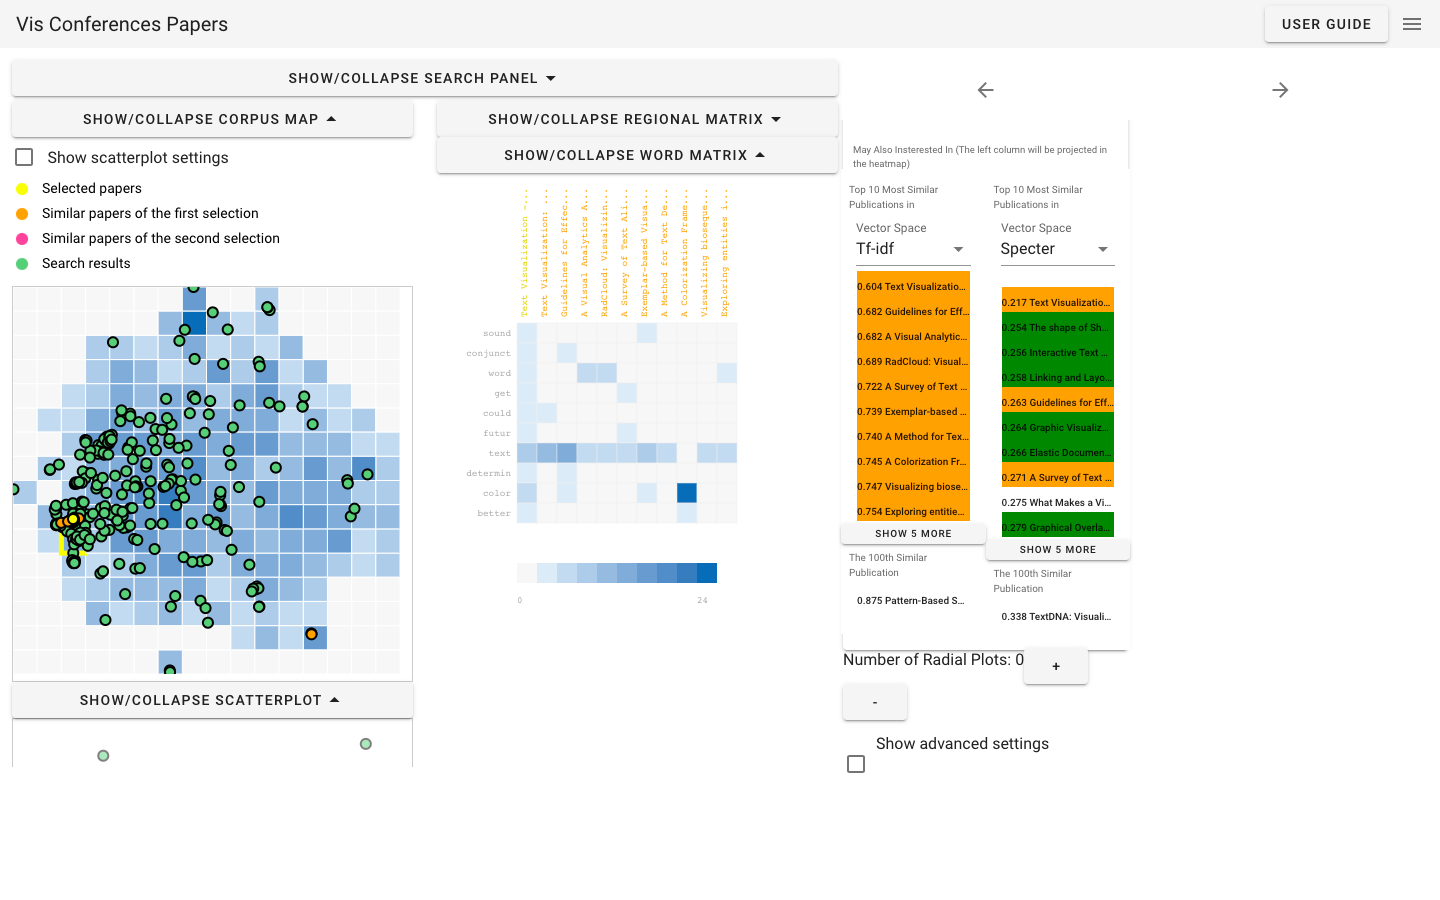Select '0.264 Graphic Visualiz...' publication
The image size is (1440, 900).
point(1058,428)
